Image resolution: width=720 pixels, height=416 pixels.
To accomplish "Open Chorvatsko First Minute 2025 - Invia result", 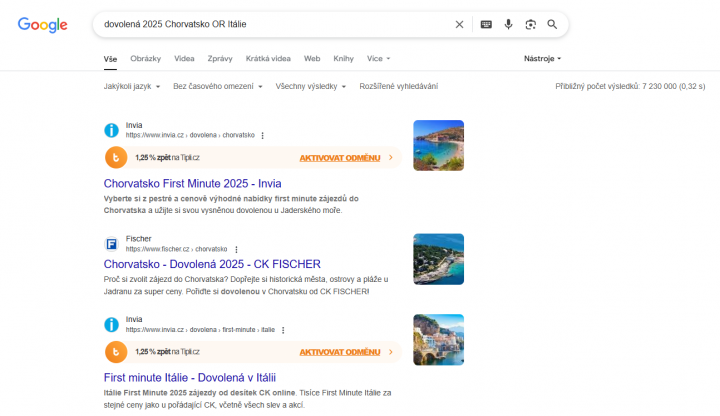I will (x=192, y=184).
